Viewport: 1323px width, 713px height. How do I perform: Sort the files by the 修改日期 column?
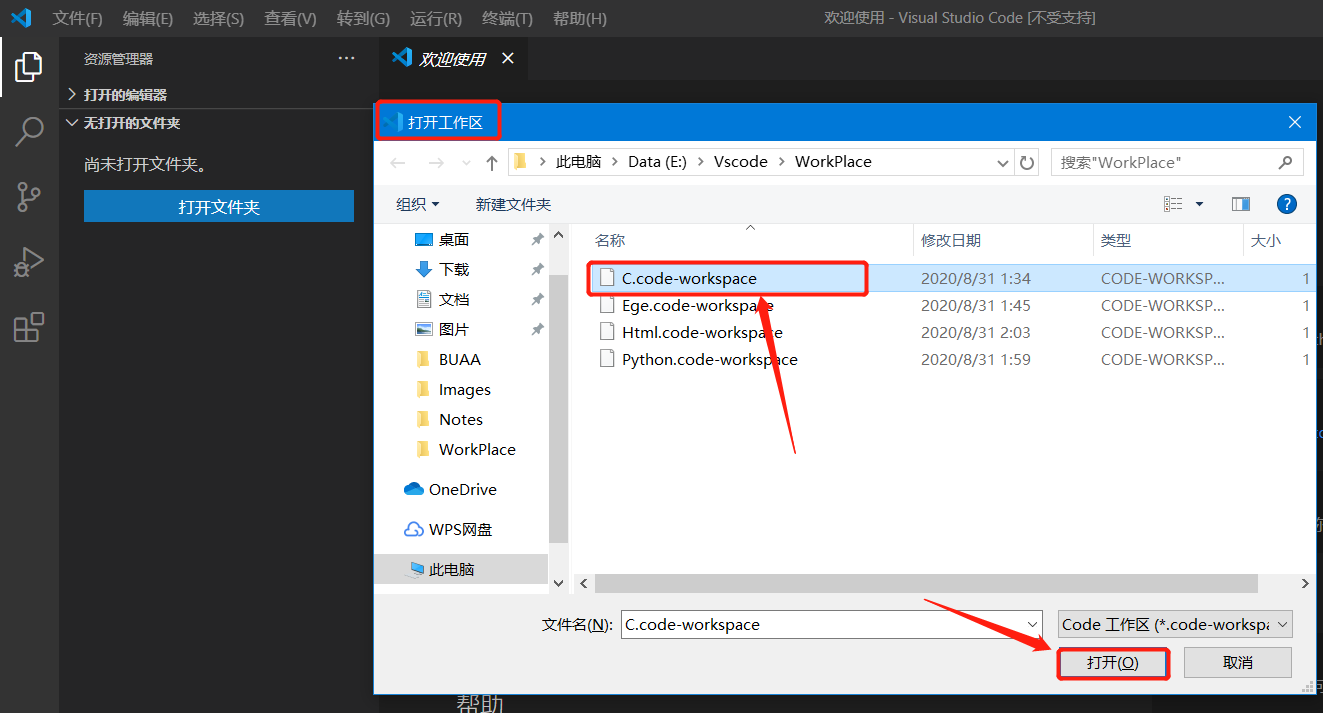(x=950, y=240)
